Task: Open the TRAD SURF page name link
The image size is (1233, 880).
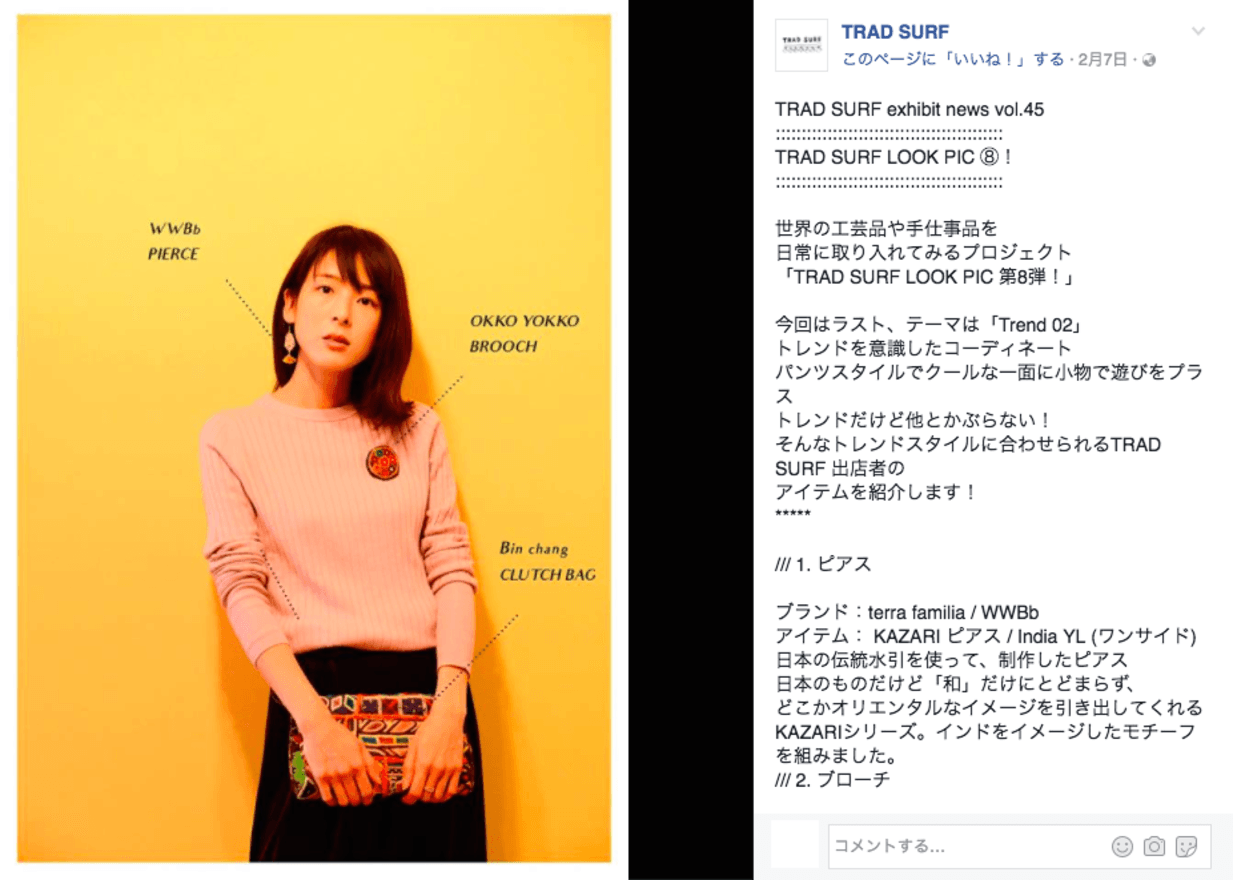Action: coord(895,32)
